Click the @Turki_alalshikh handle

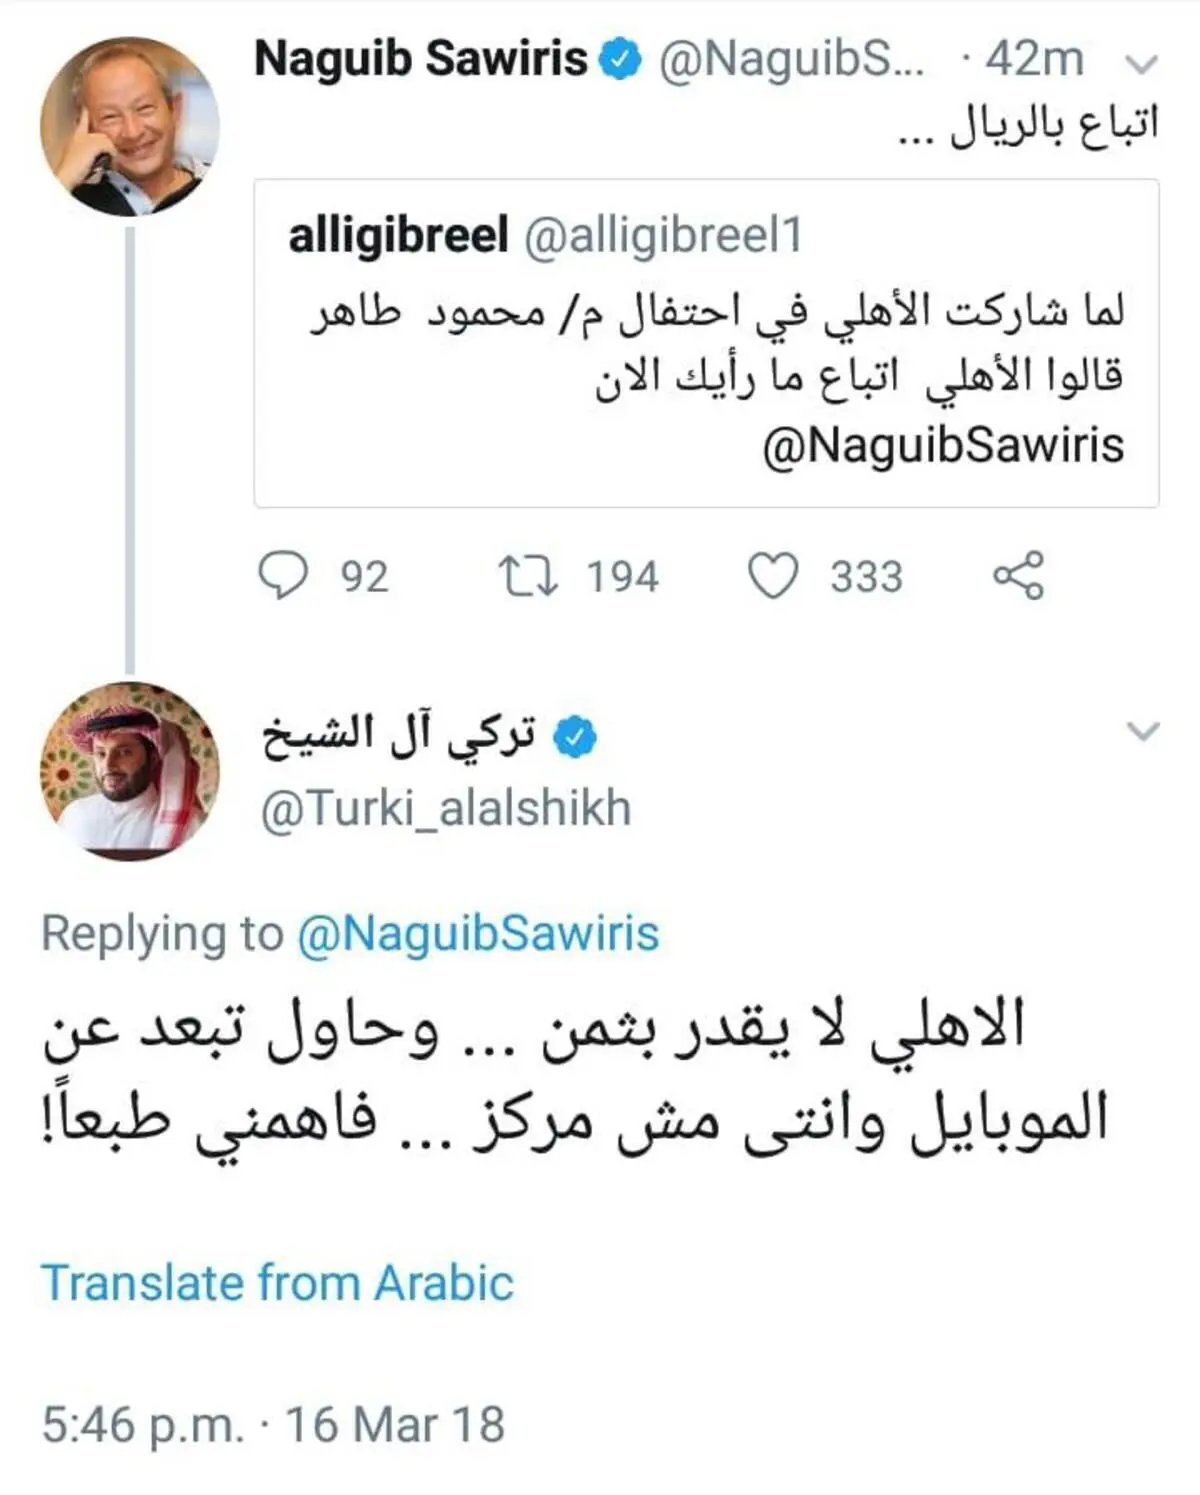[446, 809]
